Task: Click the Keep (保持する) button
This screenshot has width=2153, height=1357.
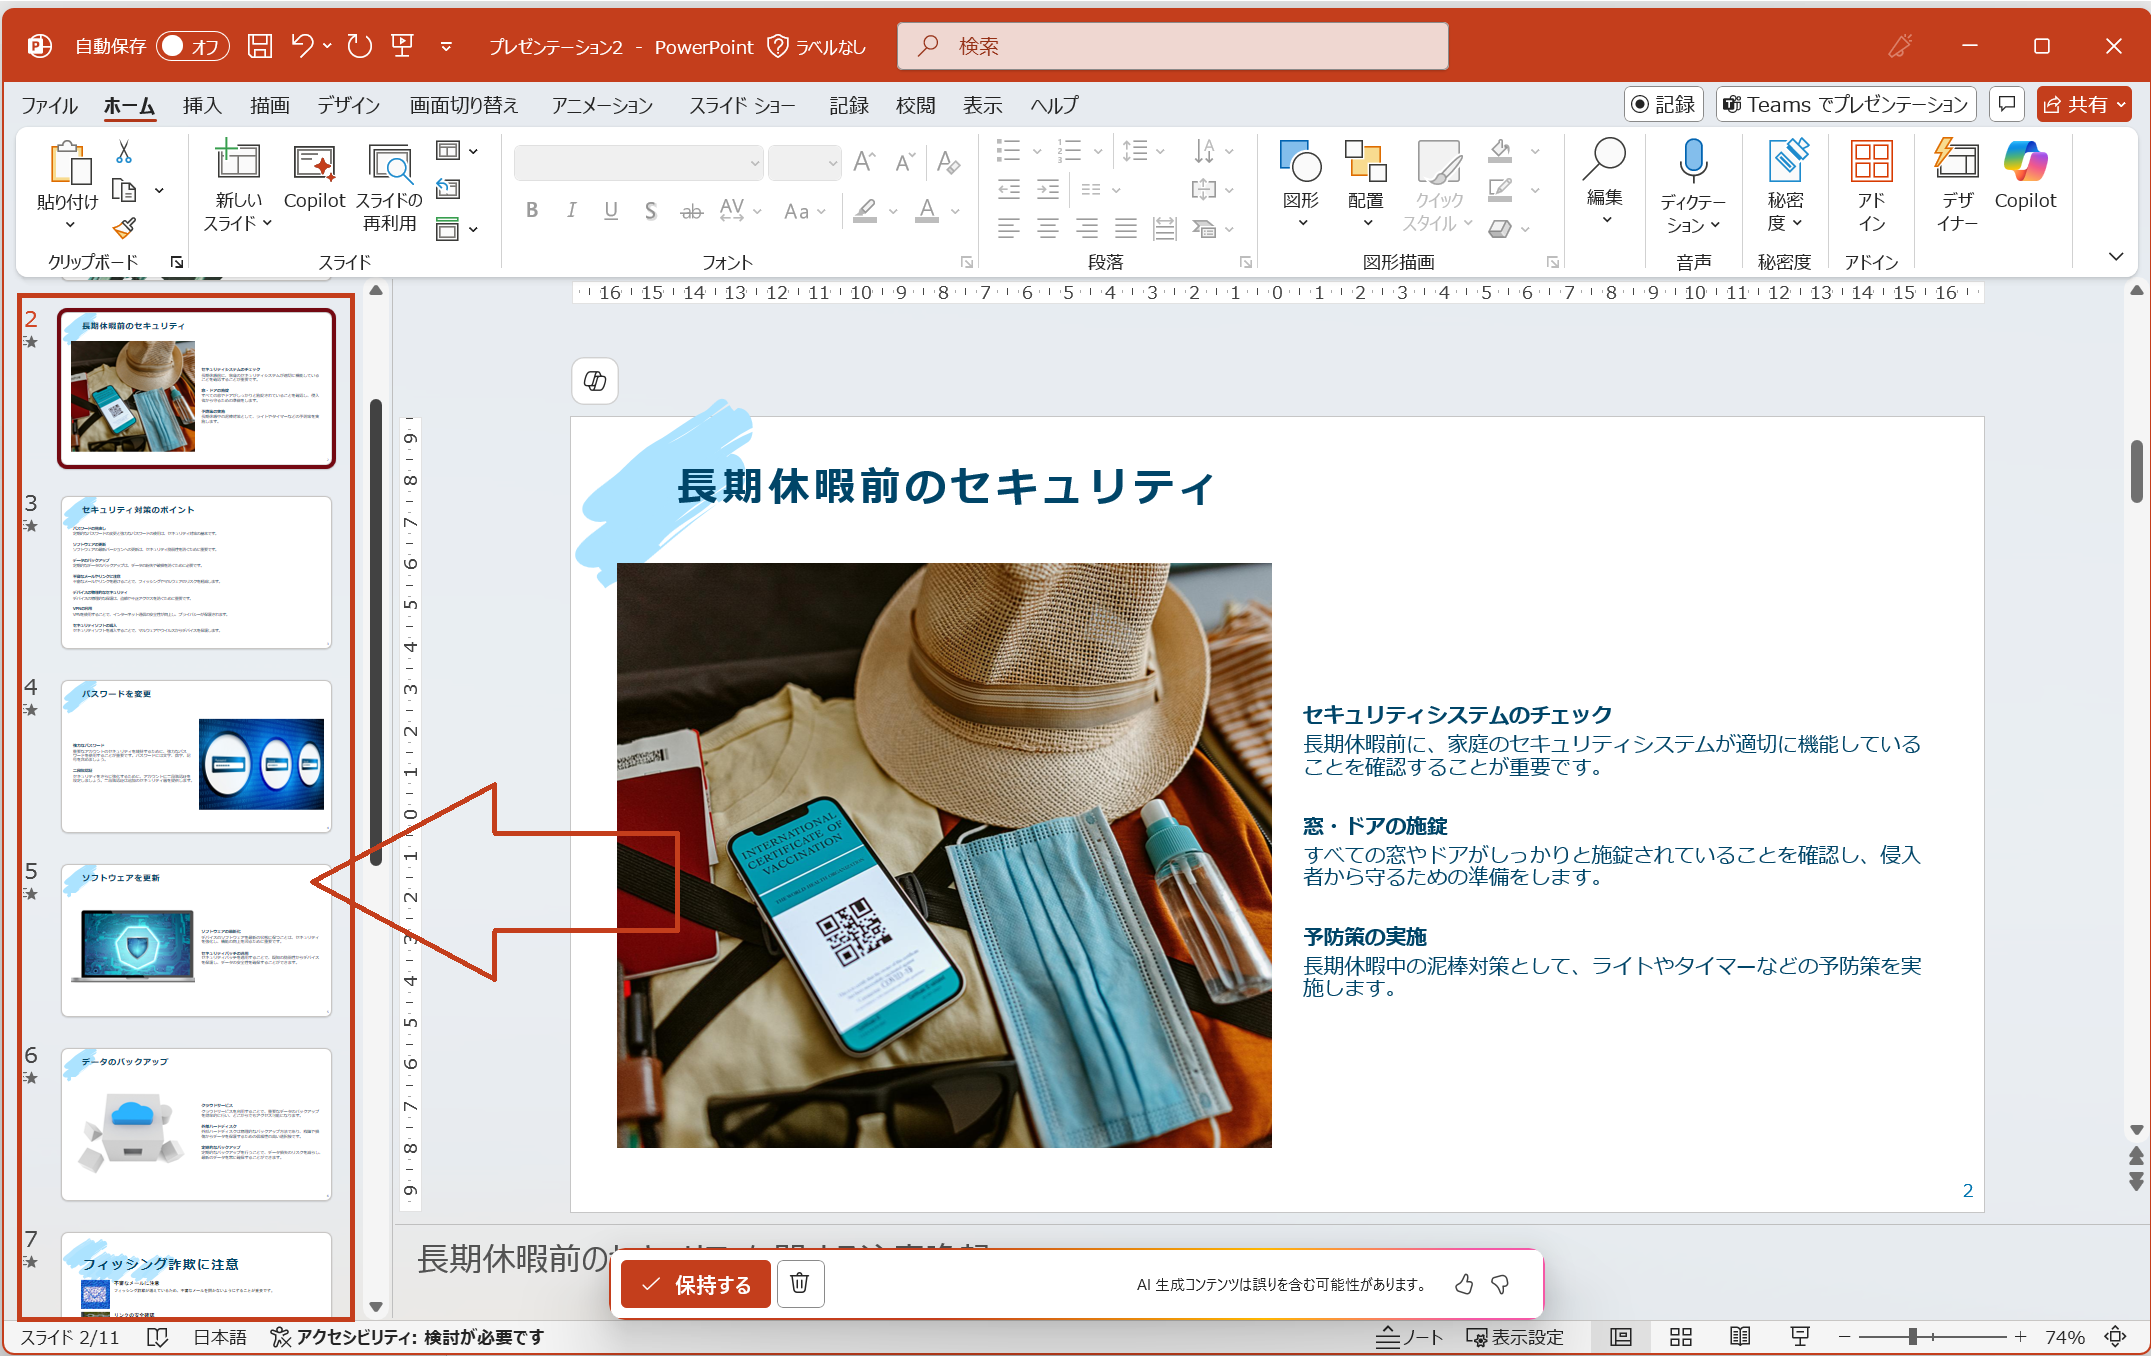Action: 695,1284
